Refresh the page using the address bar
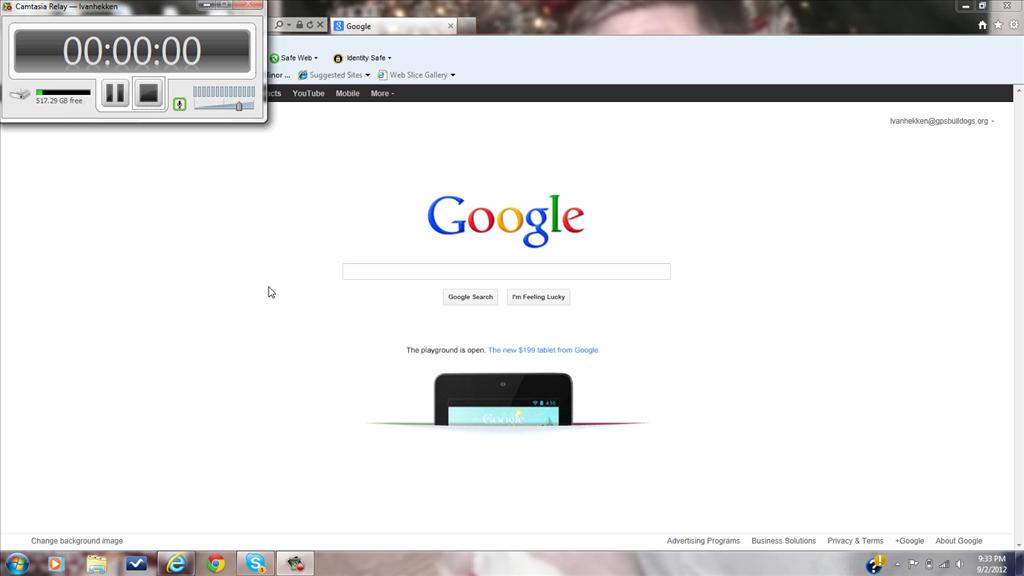Viewport: 1024px width, 576px height. tap(310, 25)
